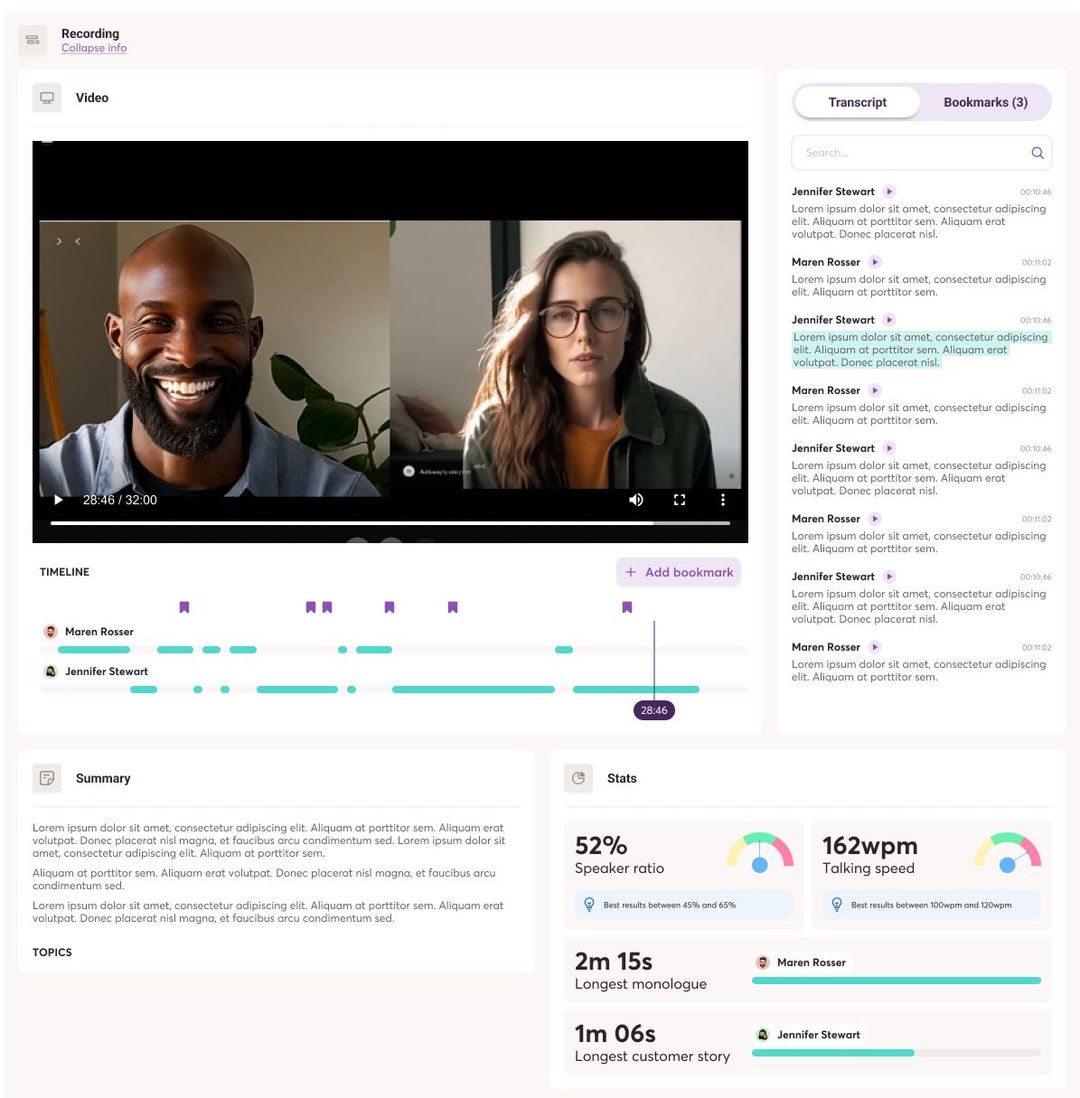Click the lightbulb tip icon under Speaker ratio
This screenshot has width=1080, height=1098.
click(589, 904)
